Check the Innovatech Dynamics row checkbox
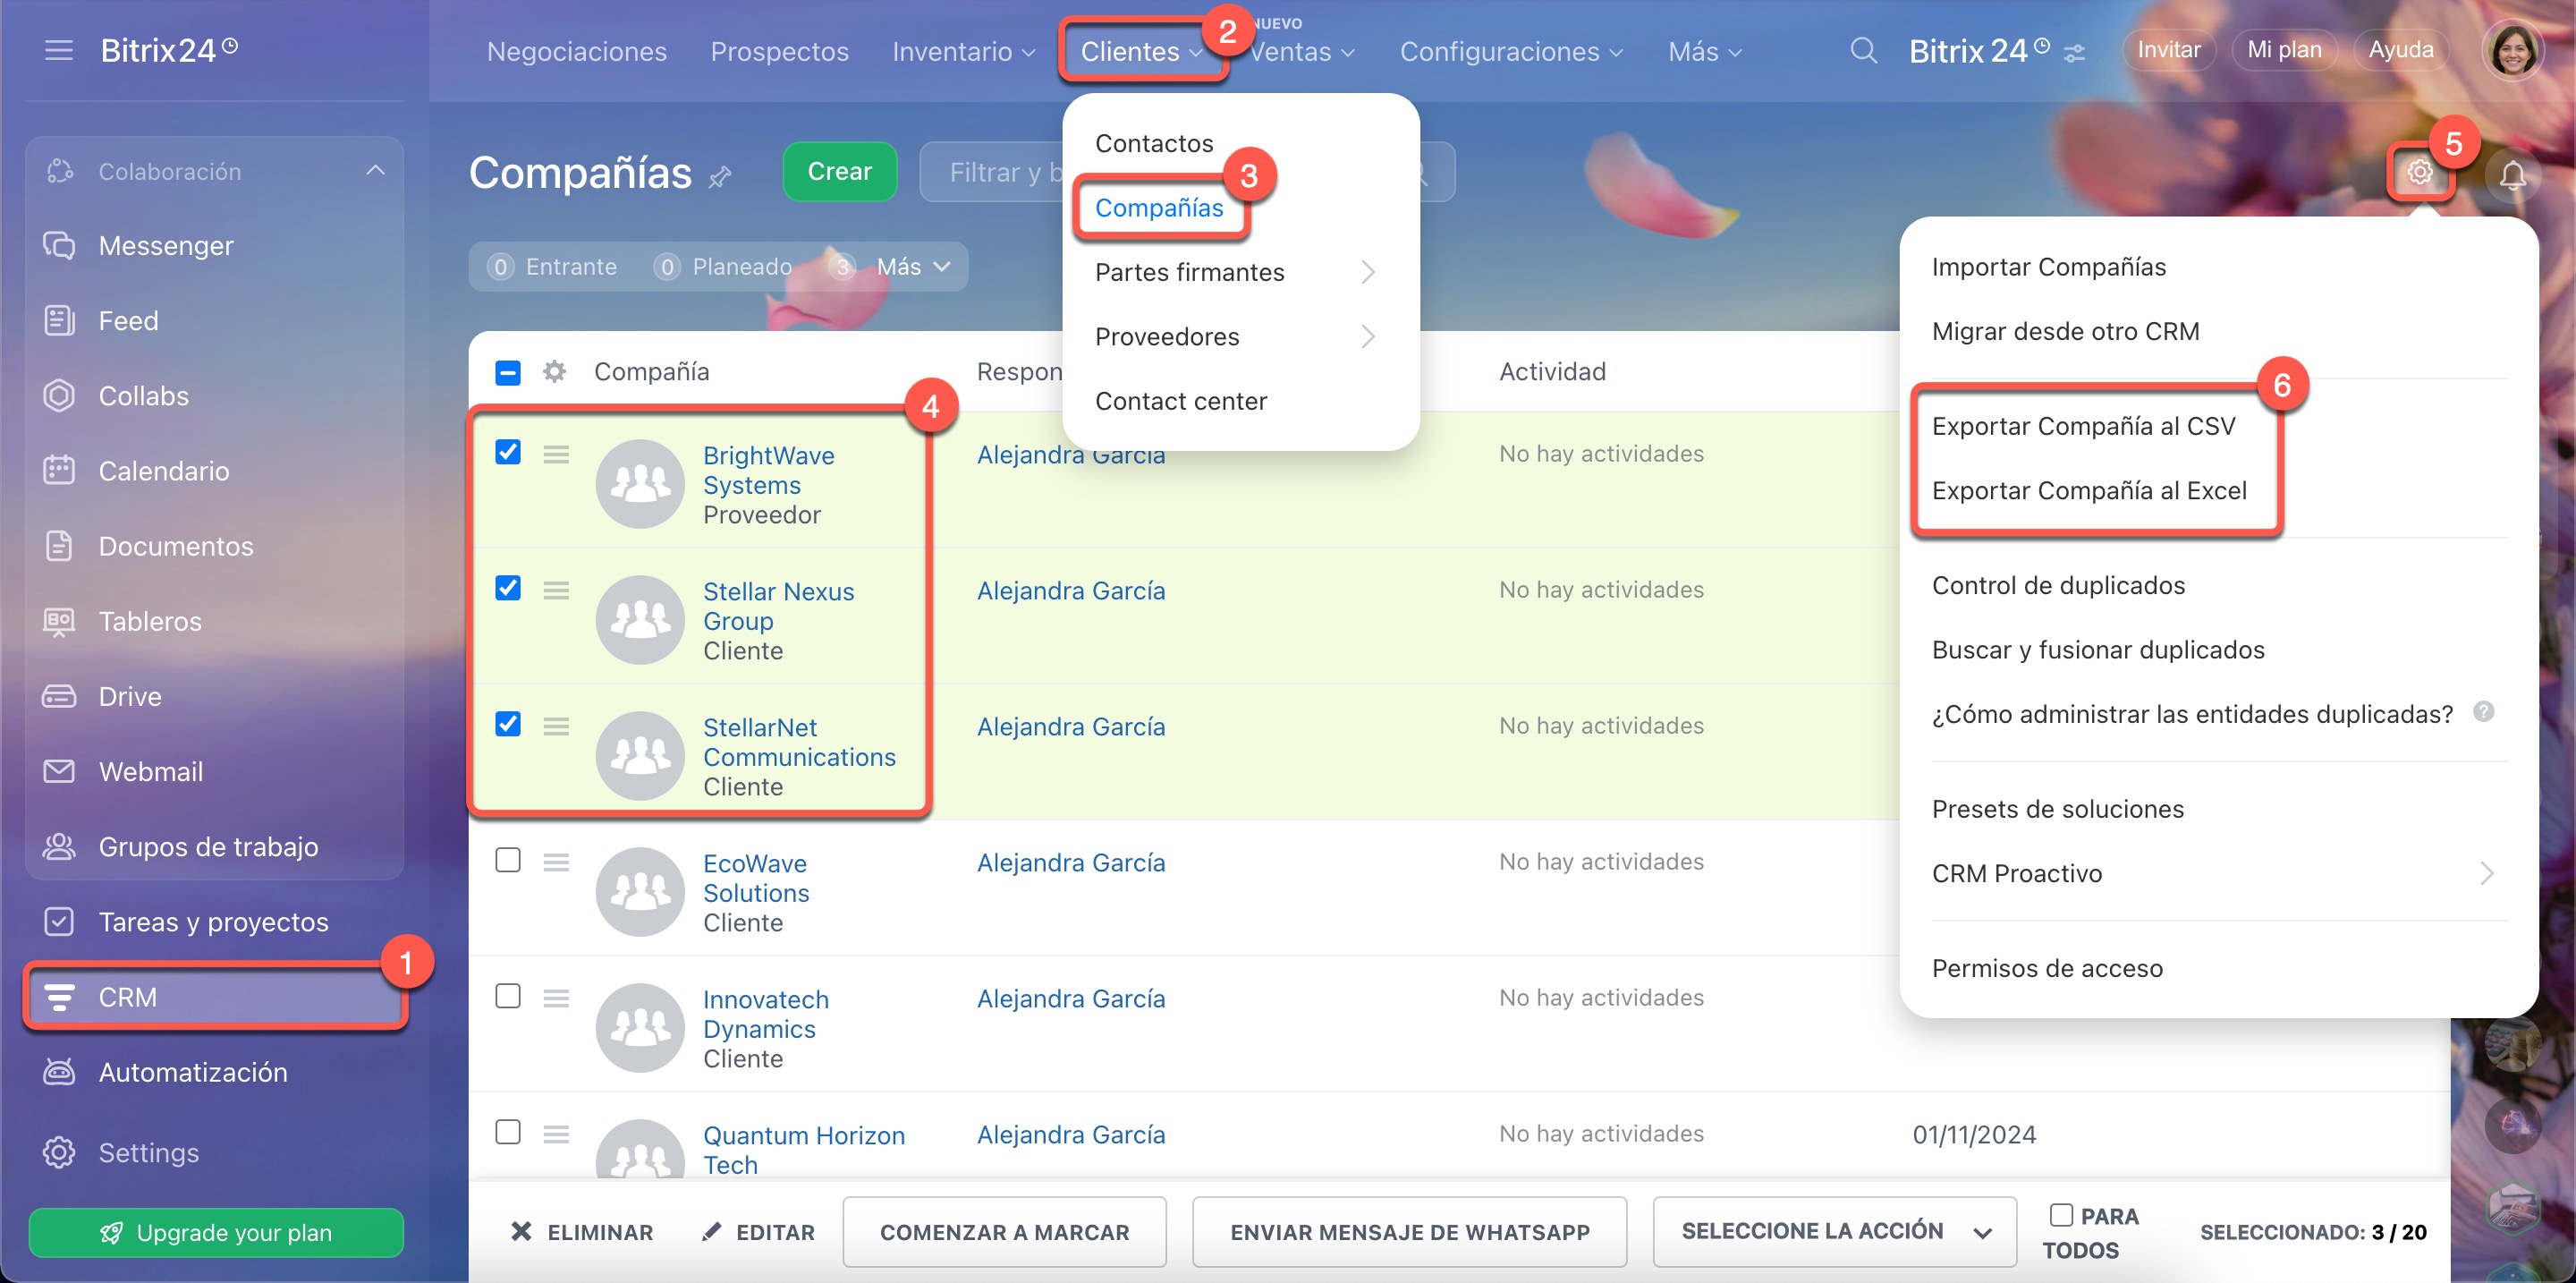This screenshot has height=1283, width=2576. click(x=508, y=996)
